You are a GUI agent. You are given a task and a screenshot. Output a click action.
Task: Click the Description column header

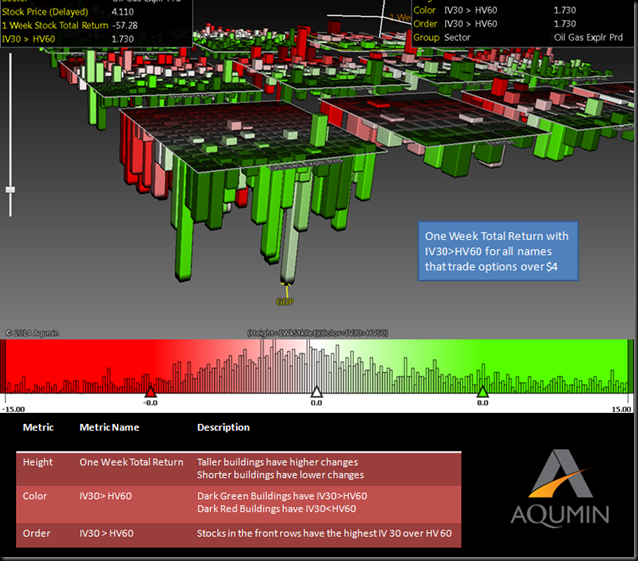[x=223, y=427]
